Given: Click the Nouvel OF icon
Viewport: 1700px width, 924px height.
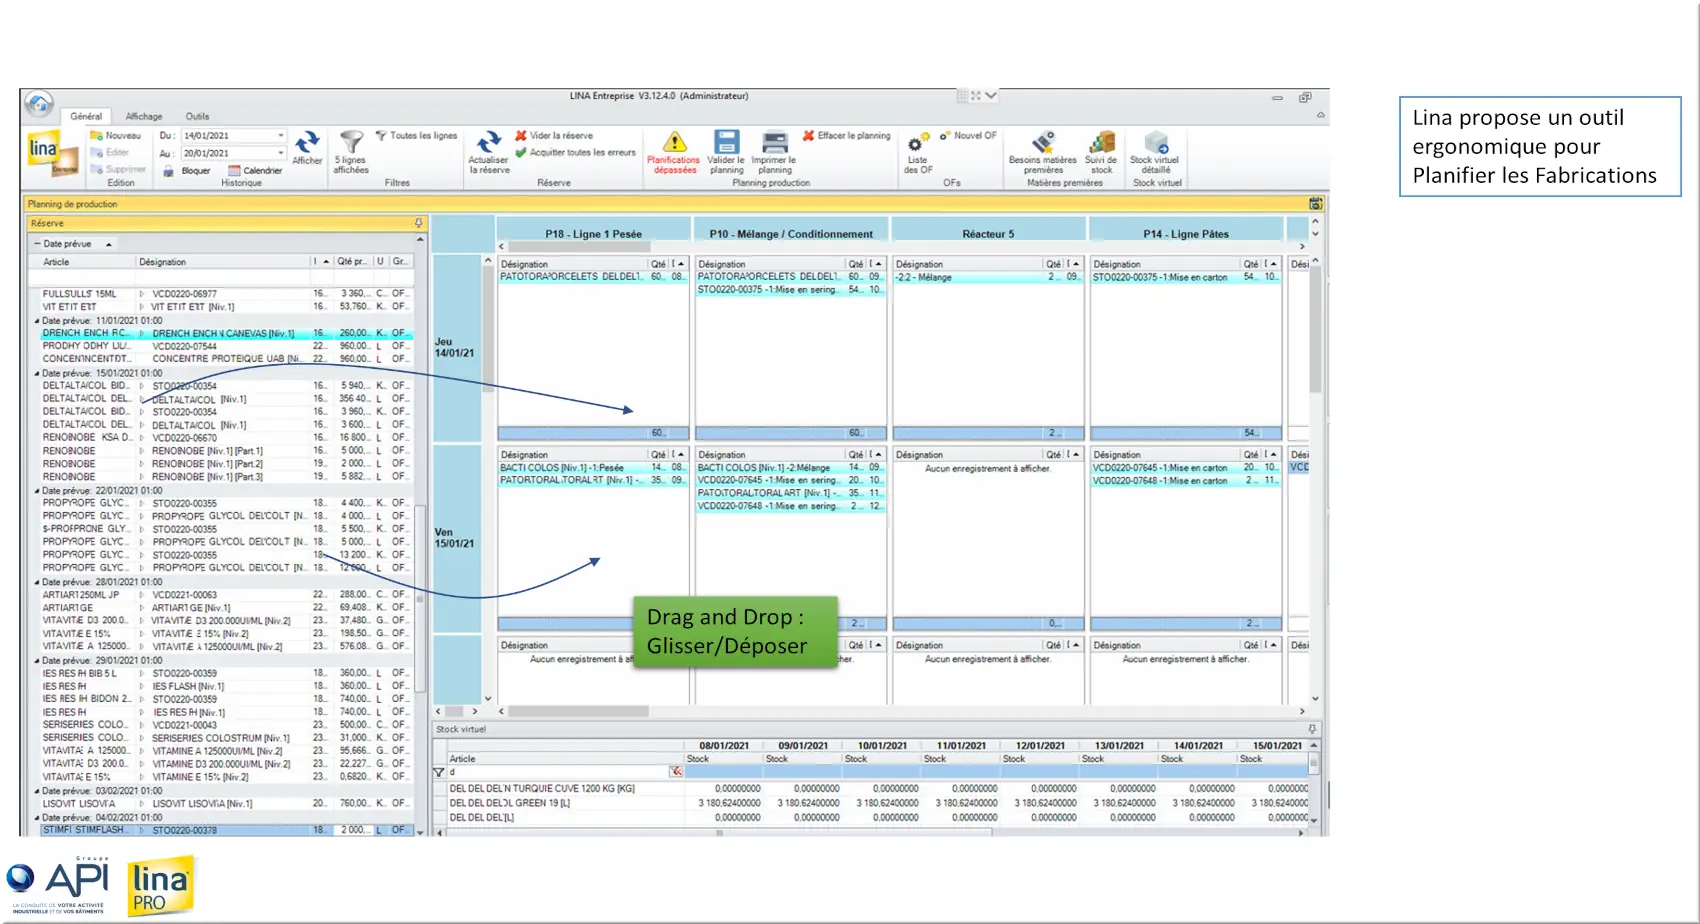Looking at the screenshot, I should (x=944, y=136).
